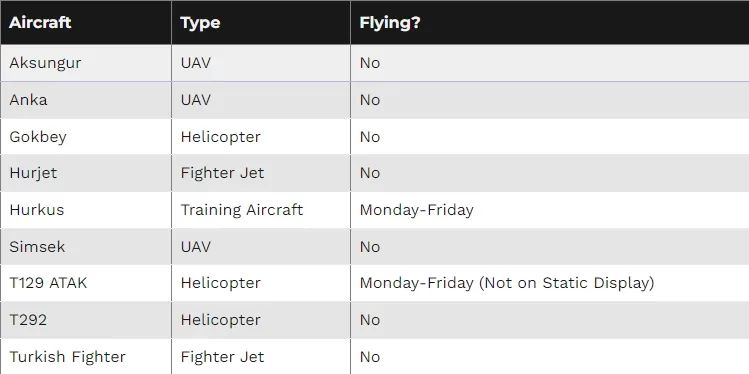The height and width of the screenshot is (374, 749).
Task: Click the Simsek aircraft name
Action: (37, 246)
